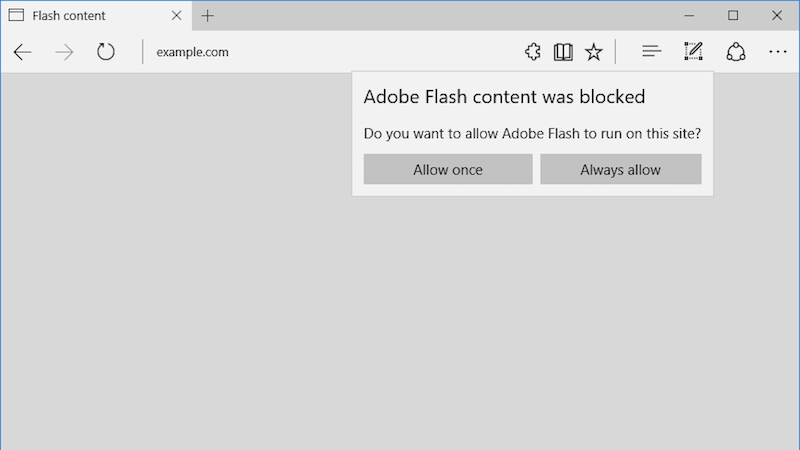Maximize the browser window
Screen dimensions: 800x450
pyautogui.click(x=733, y=16)
